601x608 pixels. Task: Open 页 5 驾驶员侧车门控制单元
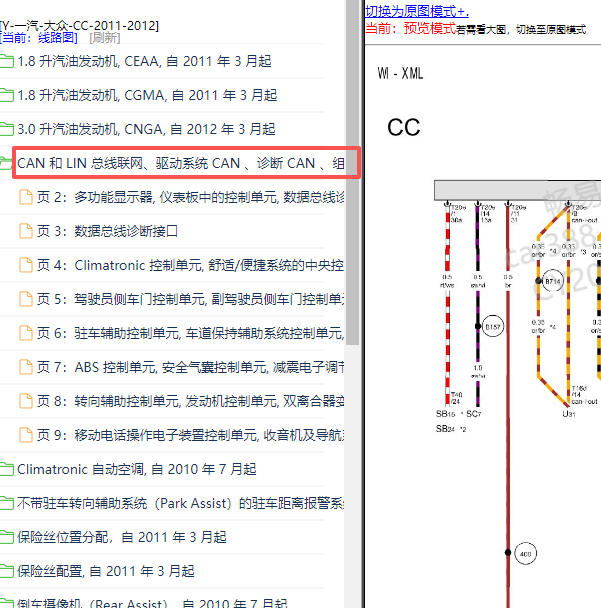[190, 299]
